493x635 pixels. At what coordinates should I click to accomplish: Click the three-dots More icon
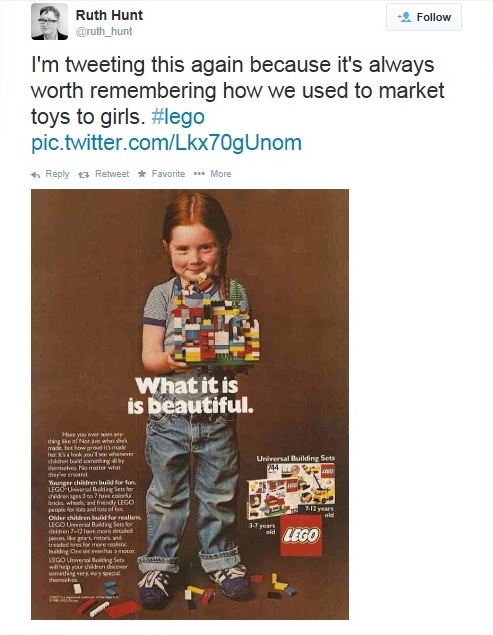199,174
